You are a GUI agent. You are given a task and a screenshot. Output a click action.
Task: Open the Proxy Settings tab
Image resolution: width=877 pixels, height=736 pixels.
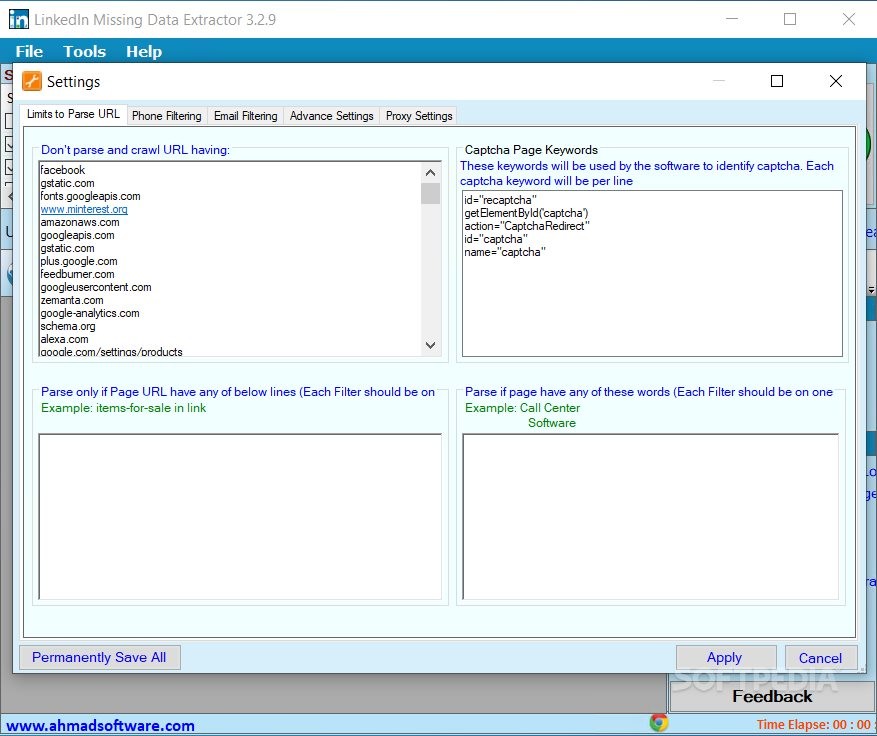point(419,116)
